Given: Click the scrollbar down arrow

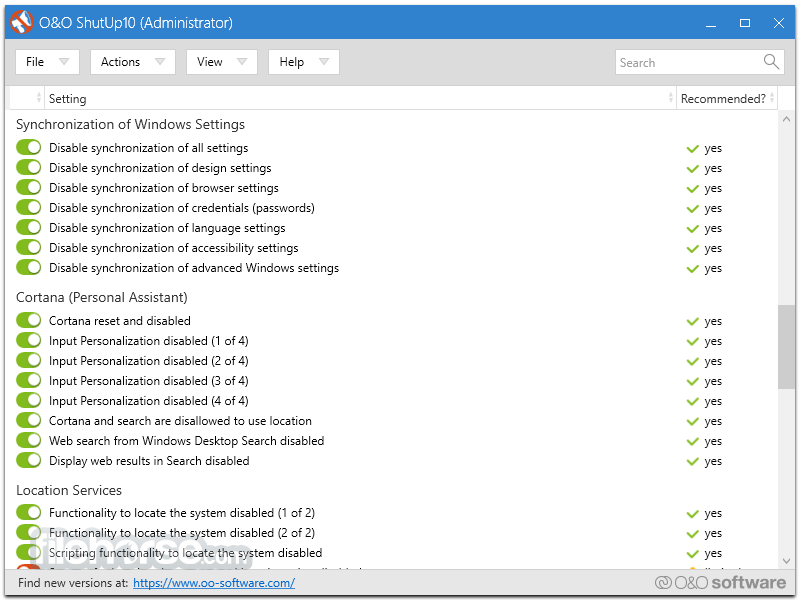Looking at the screenshot, I should pyautogui.click(x=786, y=561).
